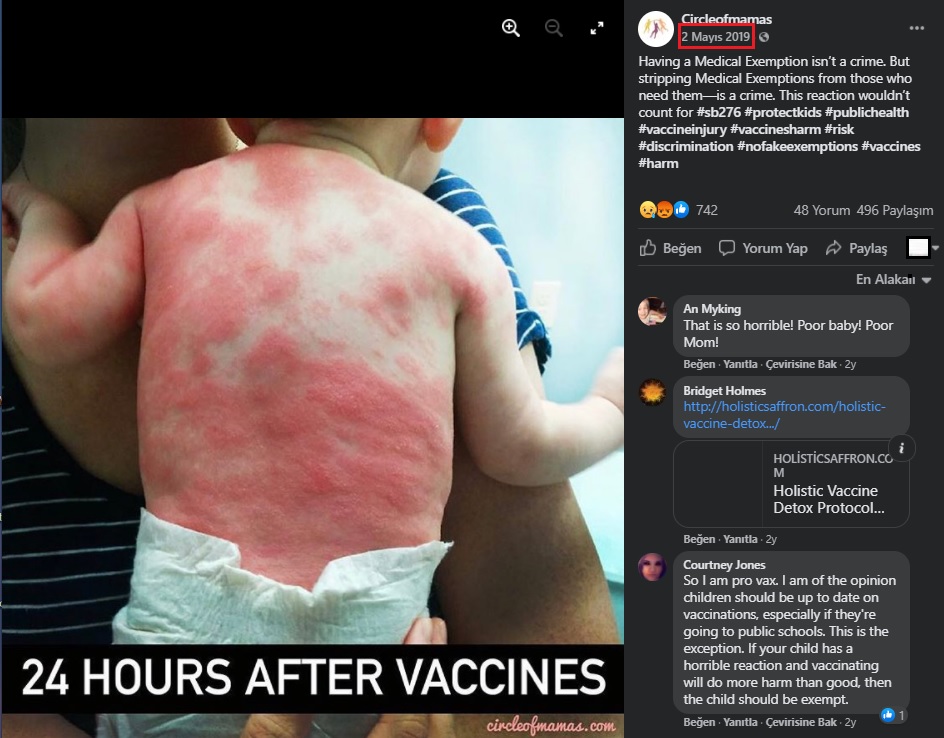Like the post with Beğen button
944x738 pixels.
click(671, 248)
